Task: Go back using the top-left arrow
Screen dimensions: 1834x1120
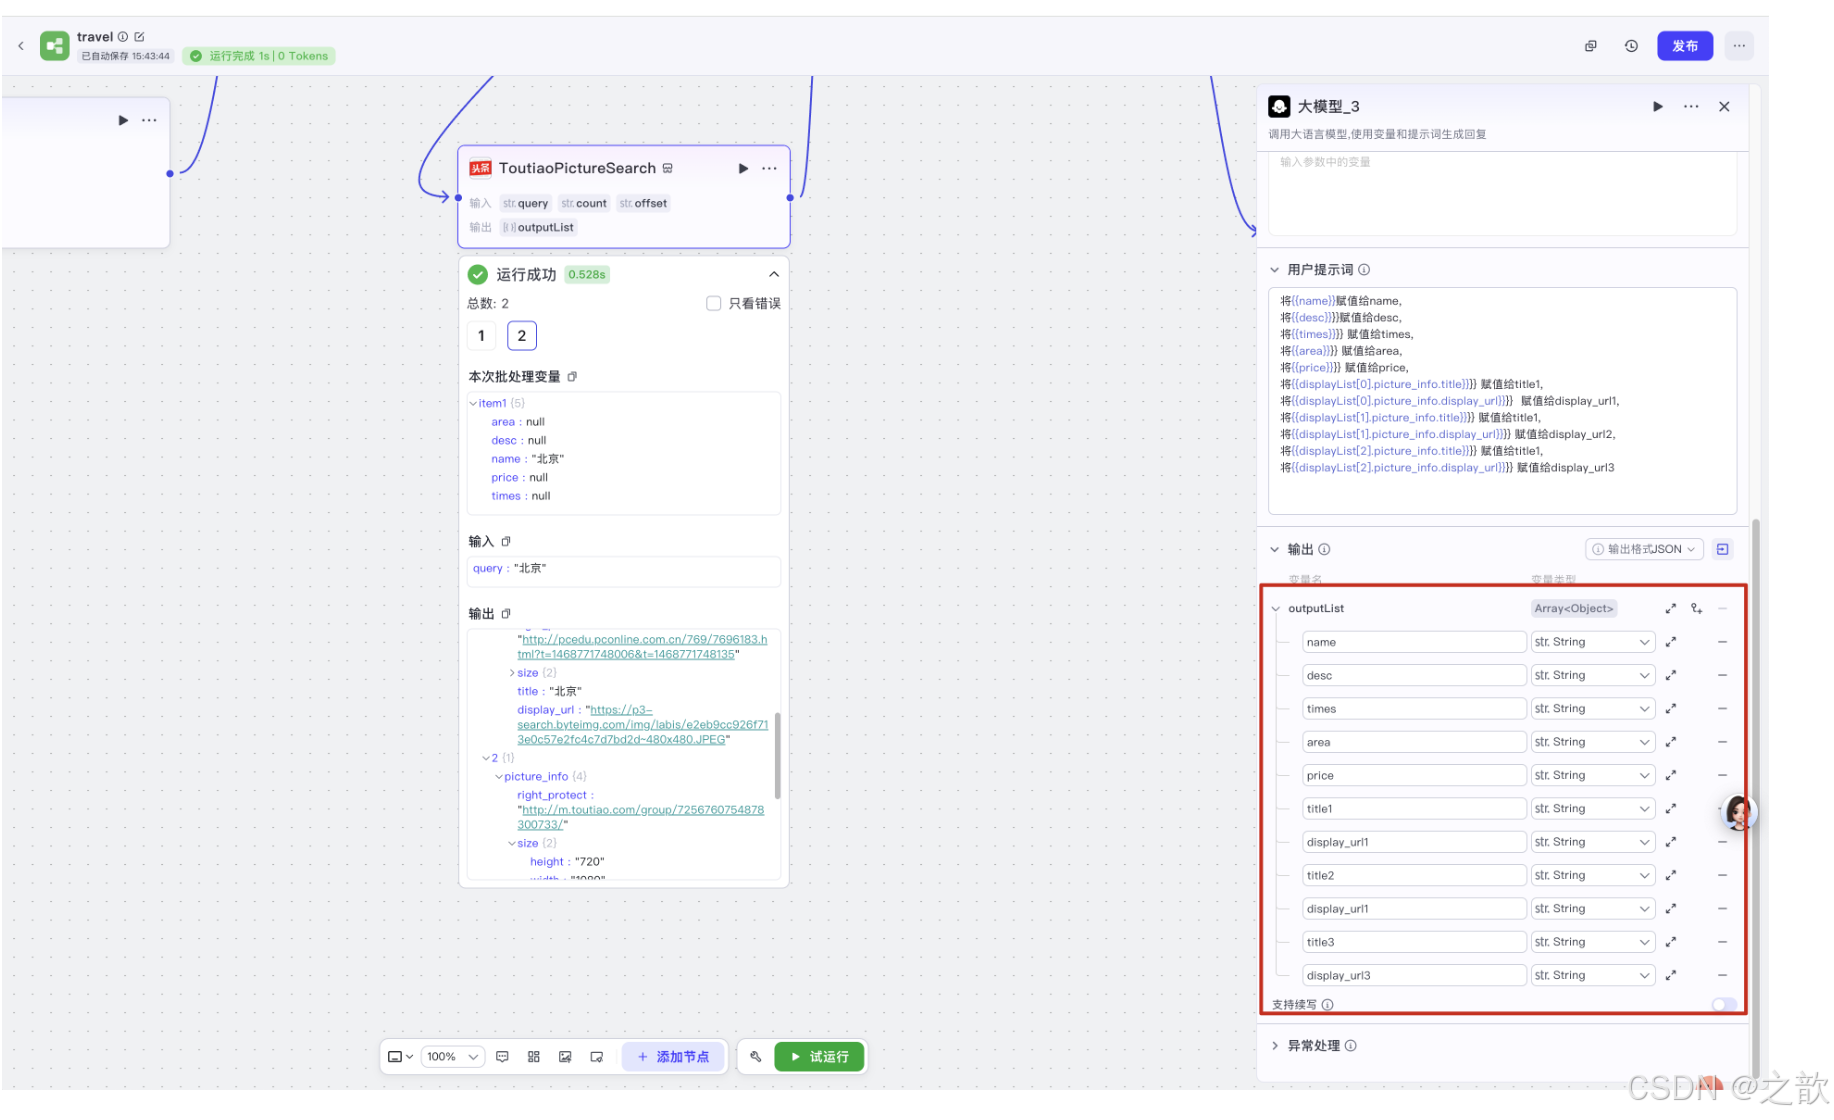Action: pos(21,46)
